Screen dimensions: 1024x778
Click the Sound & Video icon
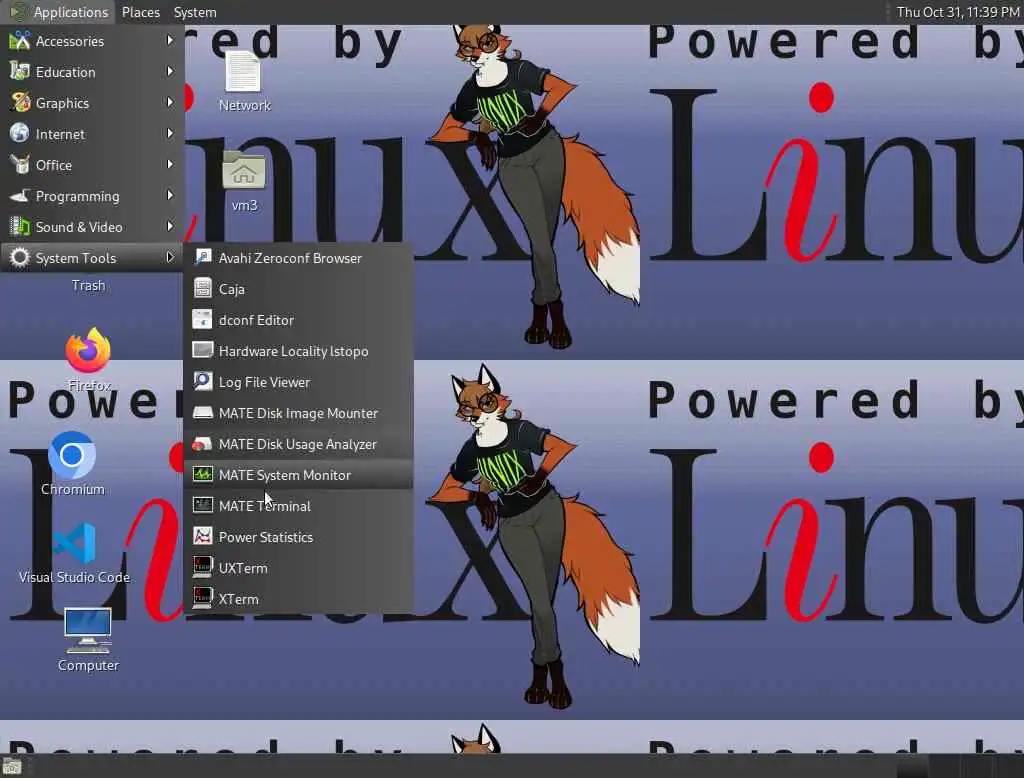[x=20, y=227]
